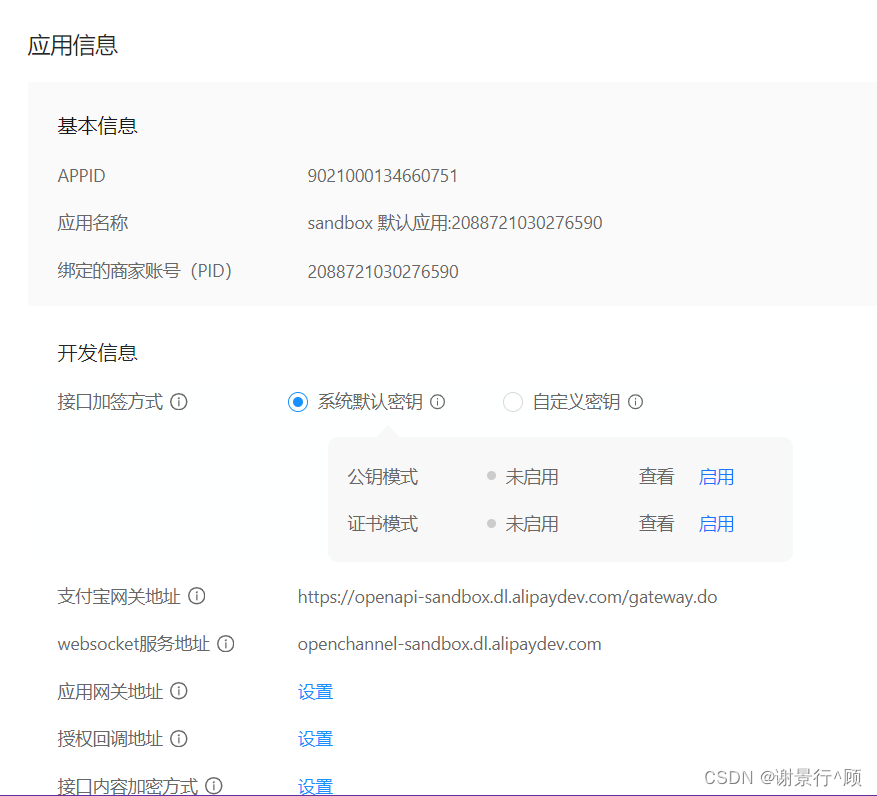Click info icon next to 系统默认密钥
Image resolution: width=877 pixels, height=796 pixels.
coord(437,402)
